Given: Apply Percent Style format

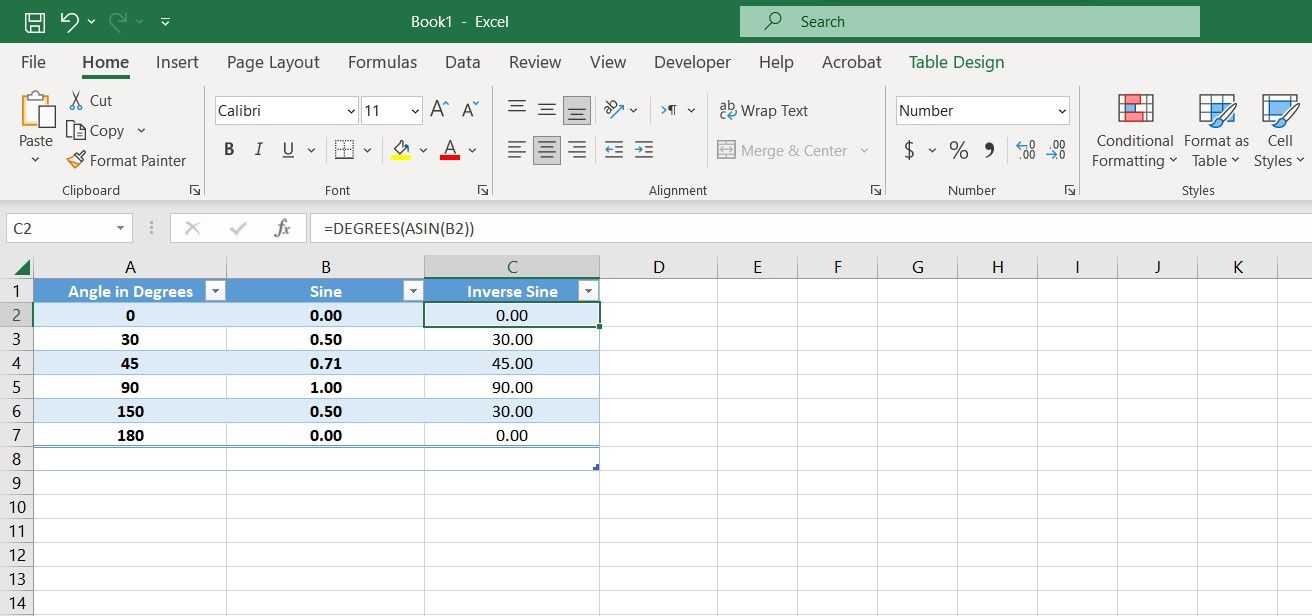Looking at the screenshot, I should [x=959, y=150].
